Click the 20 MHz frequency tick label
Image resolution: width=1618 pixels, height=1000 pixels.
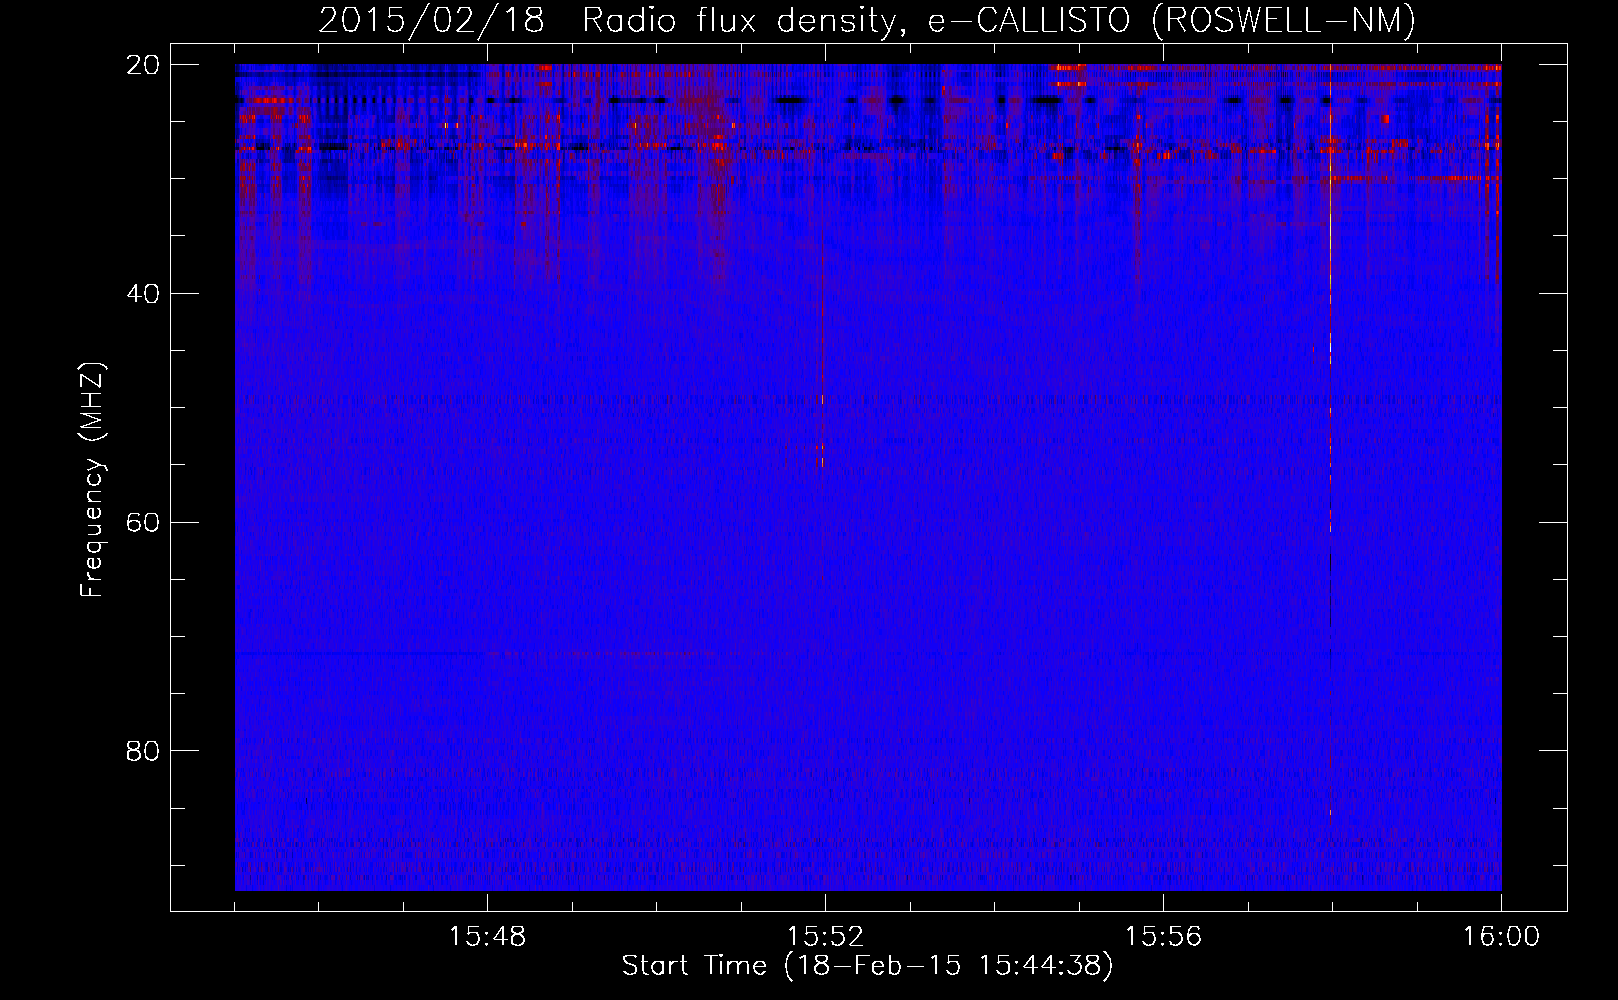click(144, 65)
